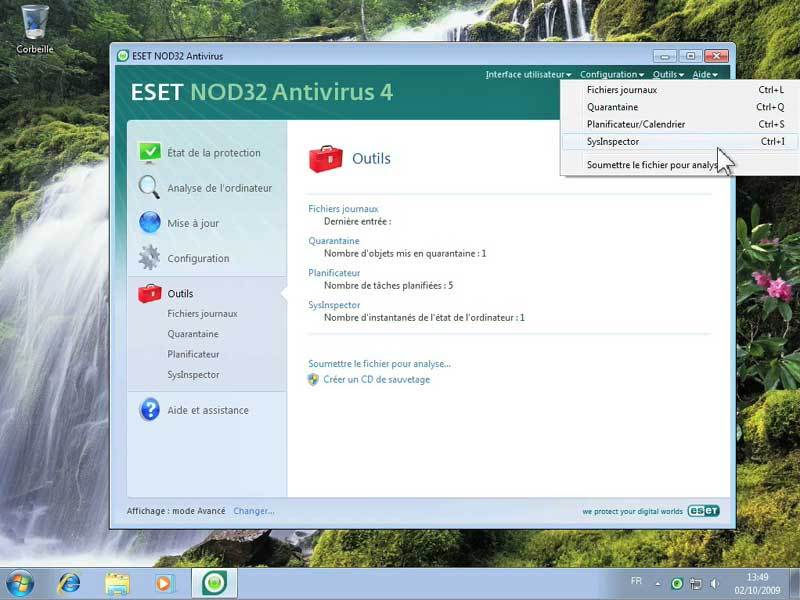The height and width of the screenshot is (600, 800).
Task: Click the green checkmark protection status icon
Action: pyautogui.click(x=149, y=152)
